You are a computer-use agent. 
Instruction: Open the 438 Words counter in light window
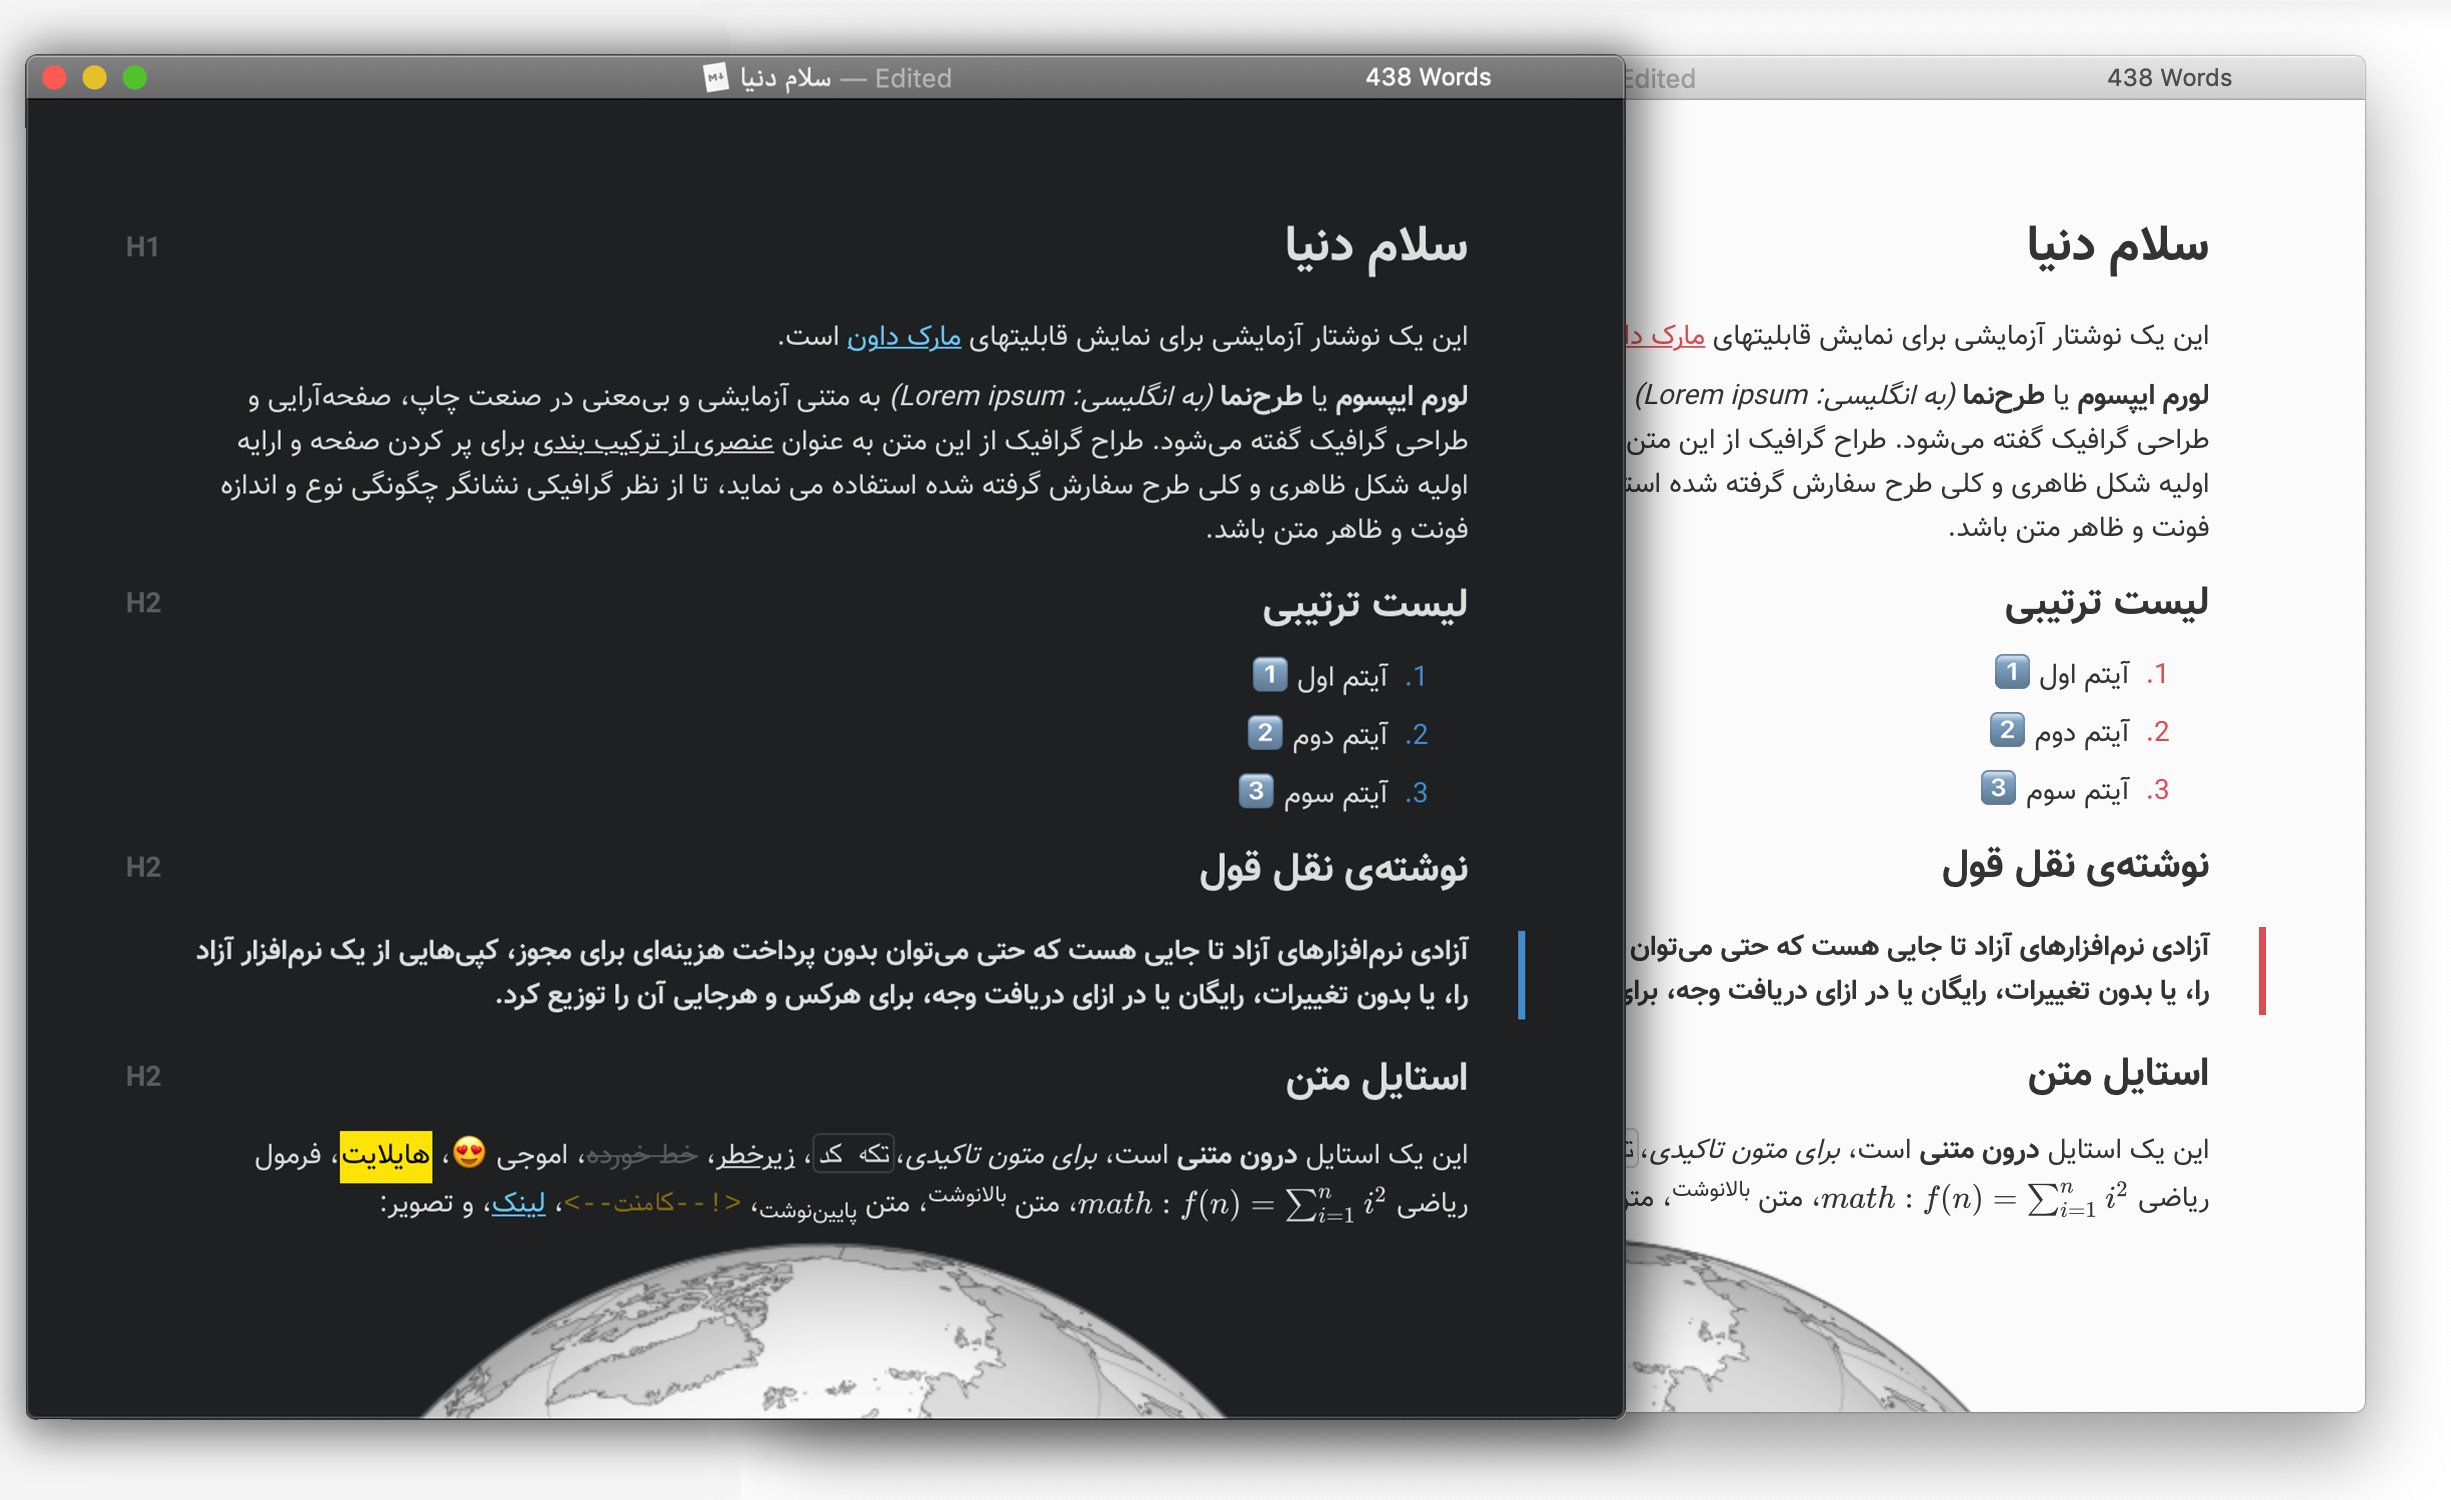(2168, 78)
